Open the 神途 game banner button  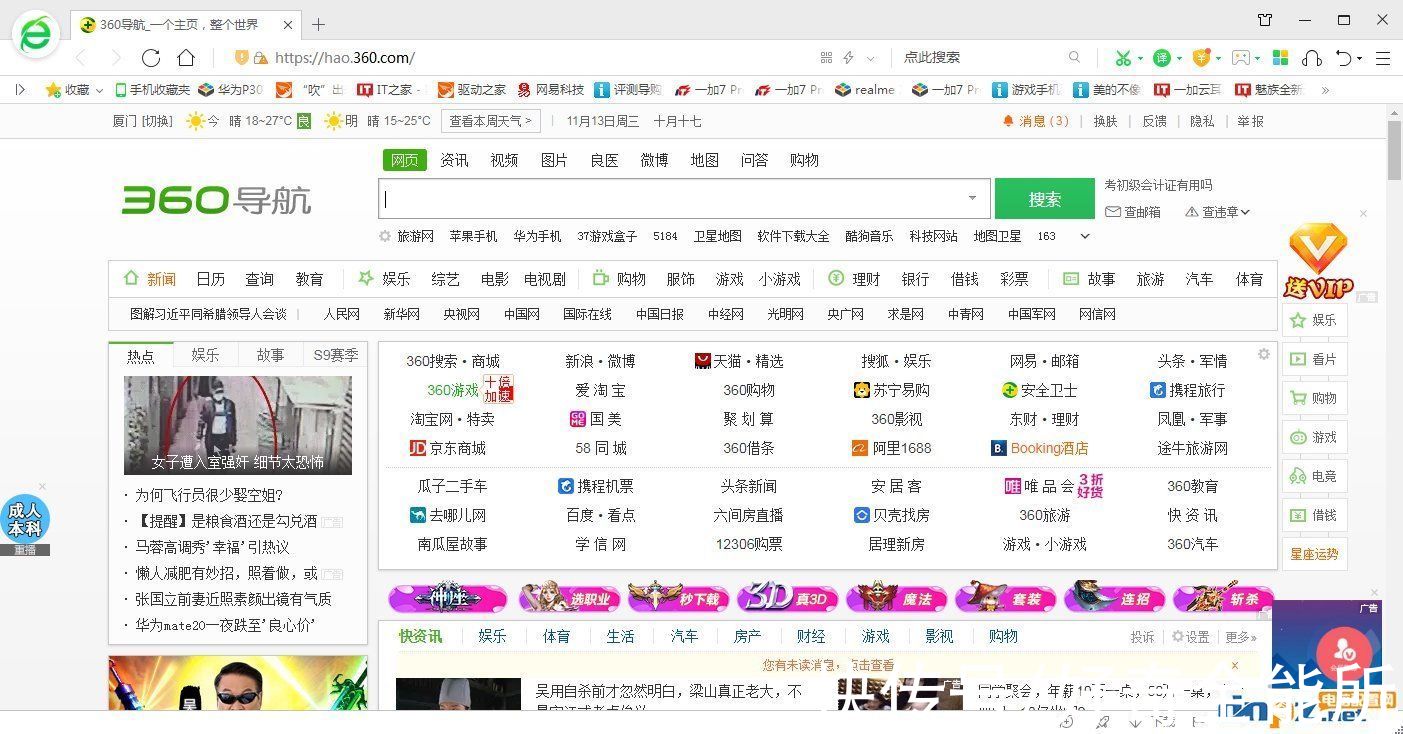pyautogui.click(x=447, y=599)
